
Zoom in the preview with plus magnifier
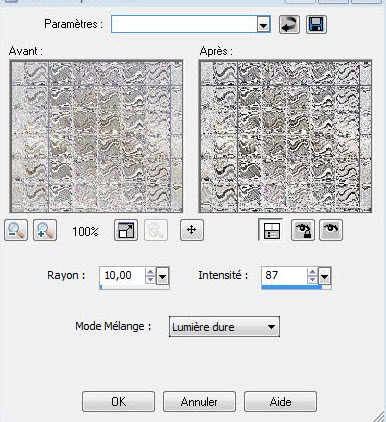coord(45,230)
